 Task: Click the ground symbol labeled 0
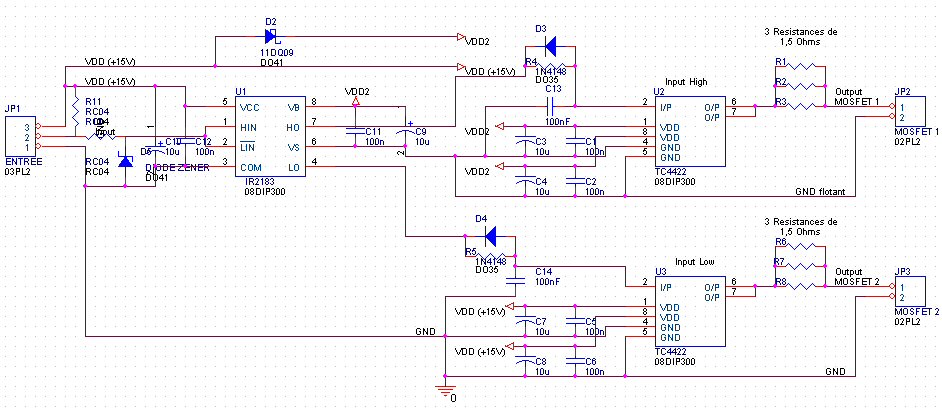(445, 390)
